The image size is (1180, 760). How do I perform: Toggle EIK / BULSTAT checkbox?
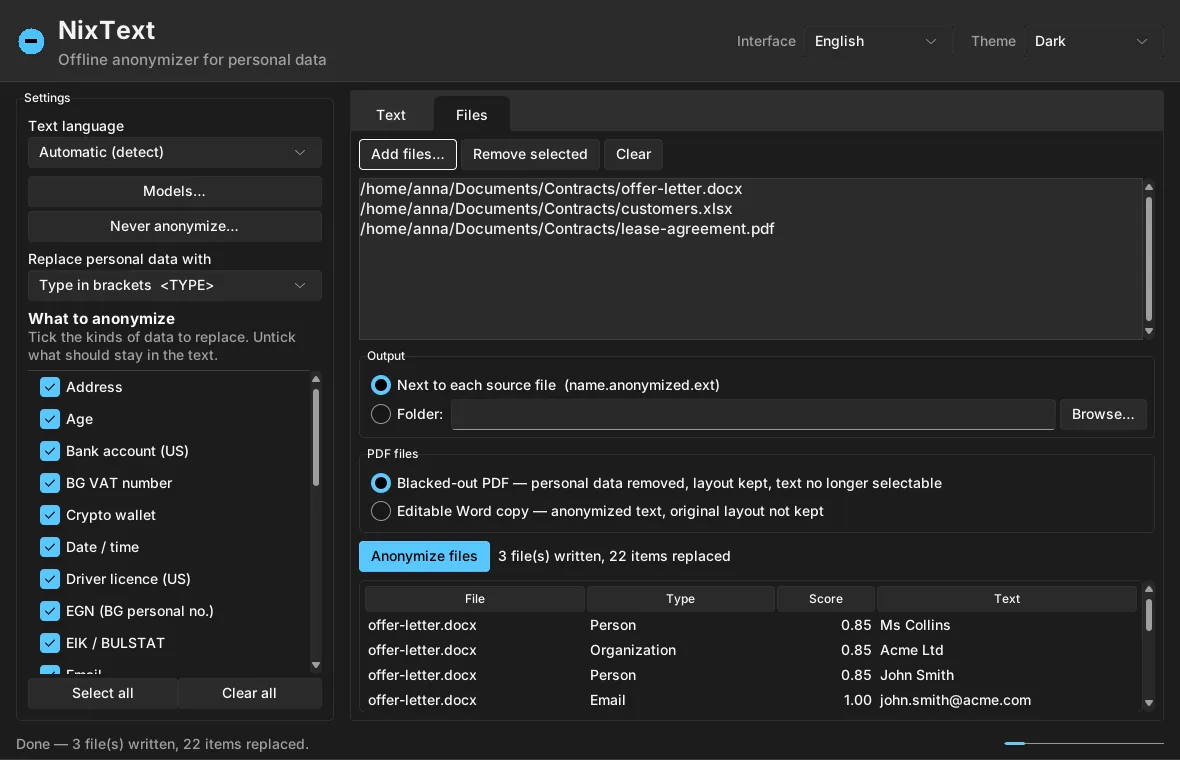pyautogui.click(x=50, y=643)
